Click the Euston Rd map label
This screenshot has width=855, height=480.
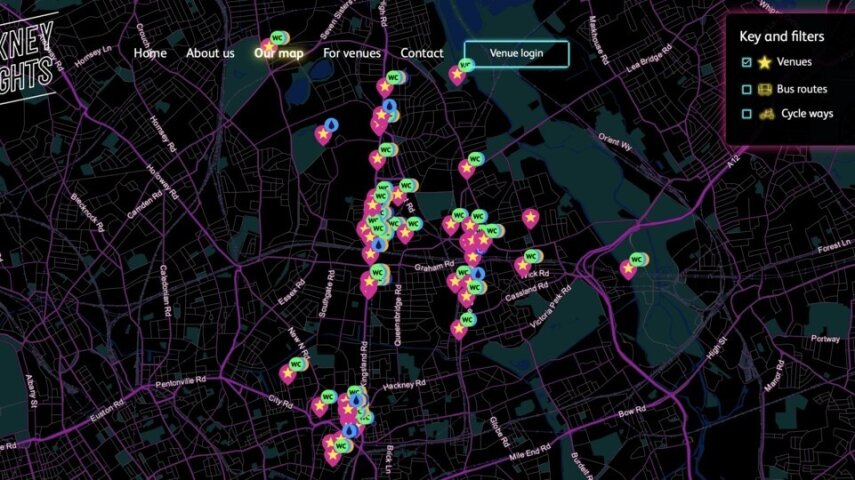tap(107, 410)
